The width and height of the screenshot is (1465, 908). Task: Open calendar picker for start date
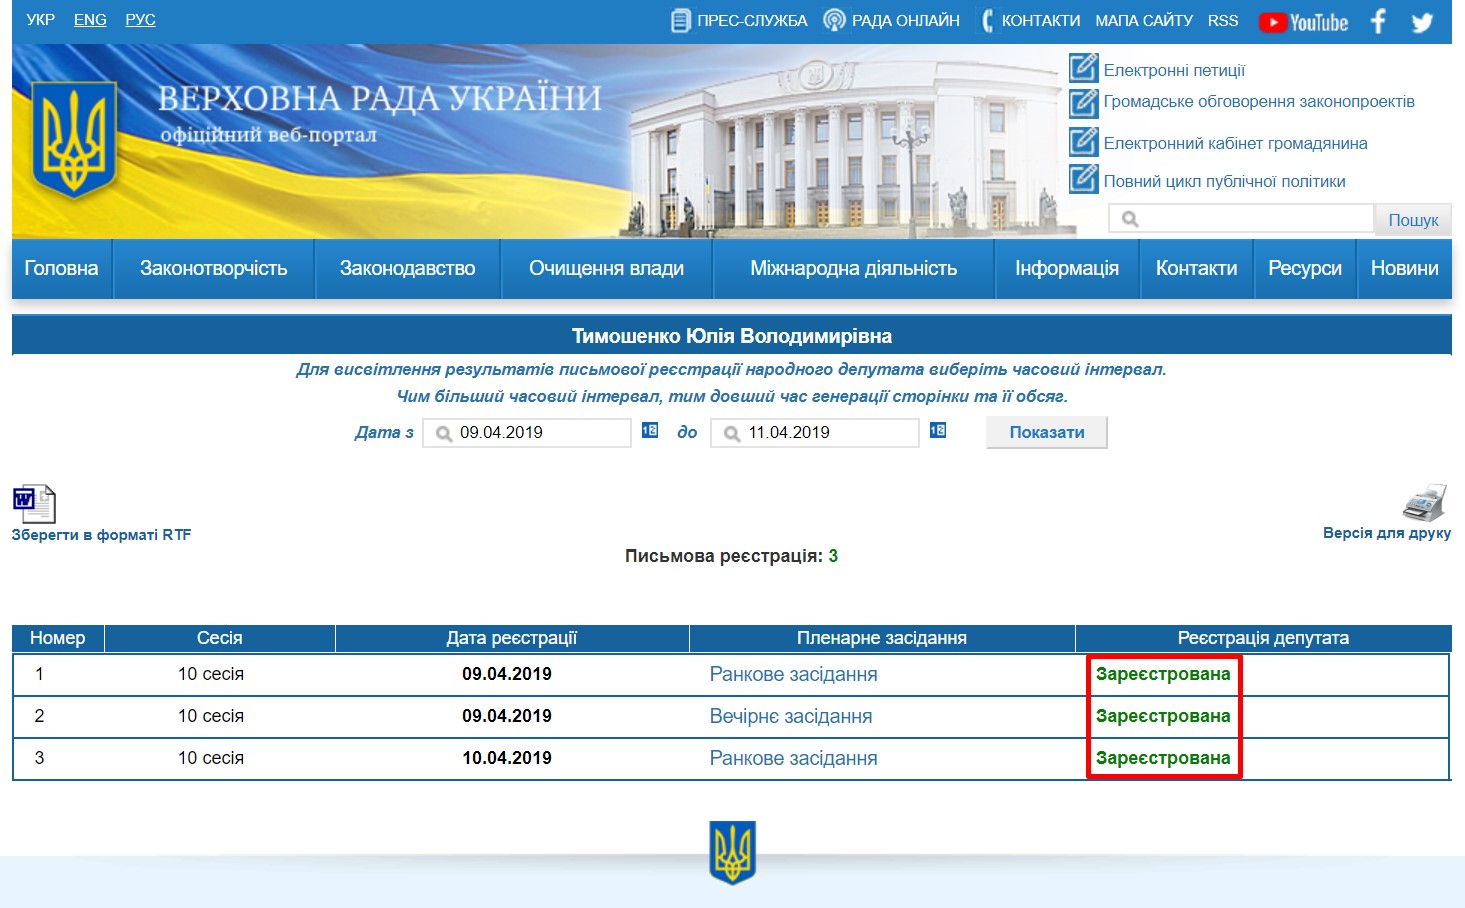click(650, 430)
